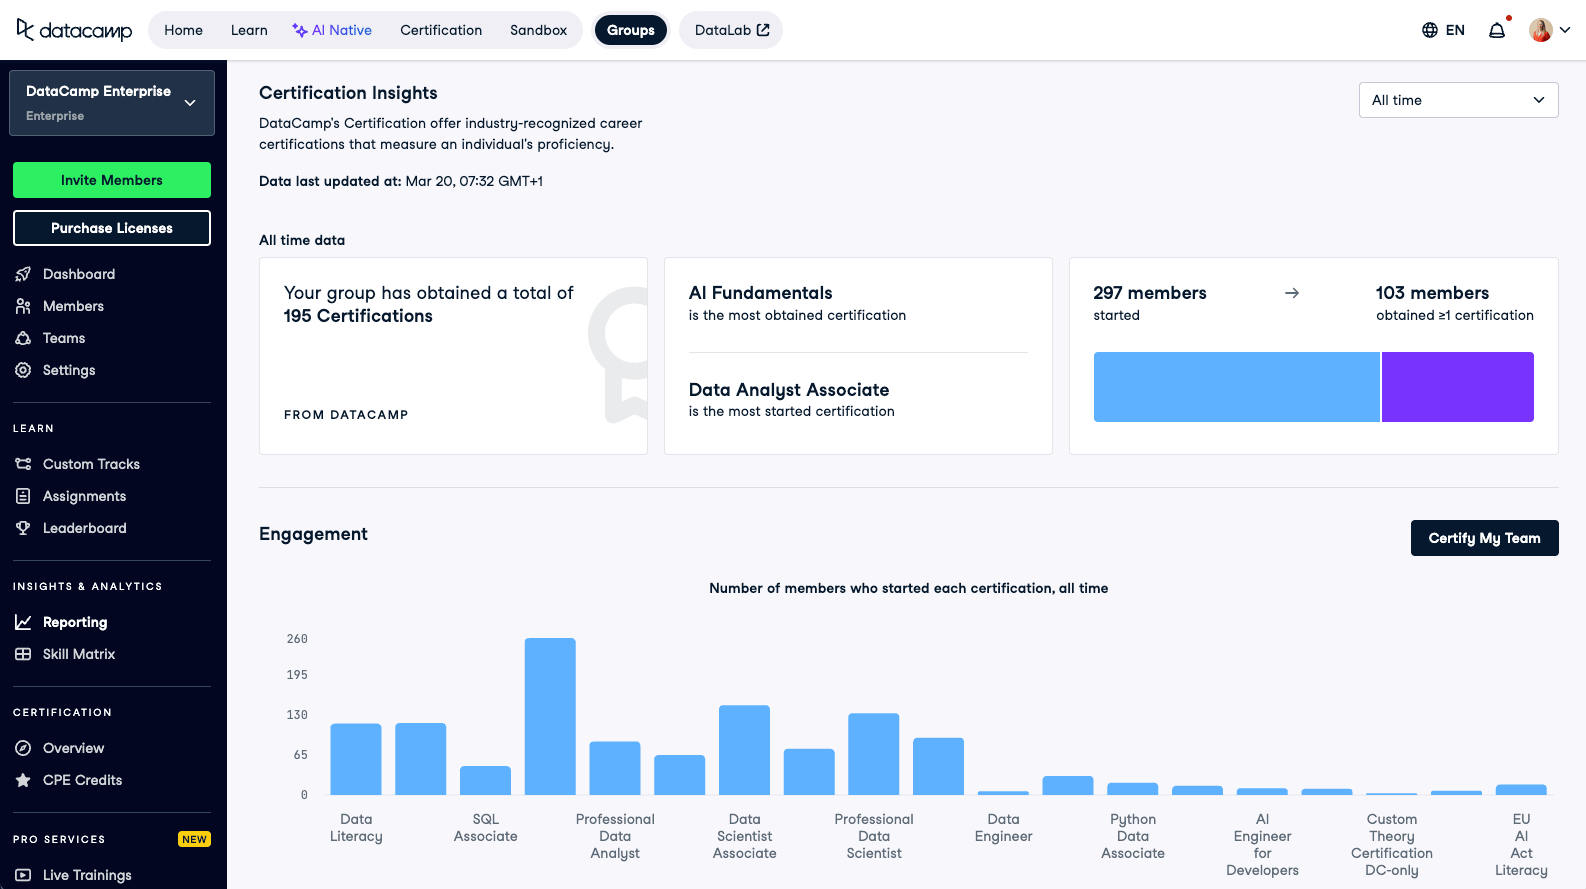Open the Members people icon
1586x889 pixels.
[x=23, y=306]
